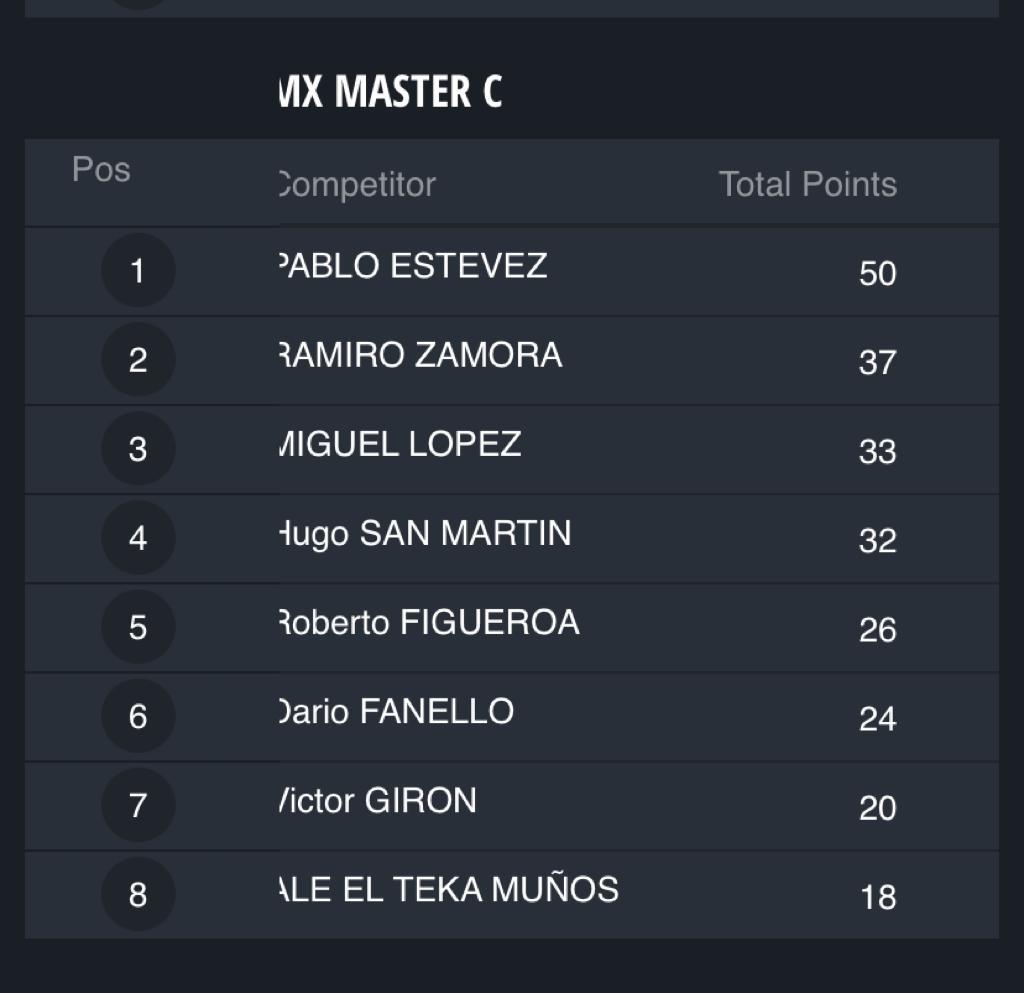View Hugo San Martin's entry
Image resolution: width=1024 pixels, height=993 pixels.
pyautogui.click(x=424, y=533)
